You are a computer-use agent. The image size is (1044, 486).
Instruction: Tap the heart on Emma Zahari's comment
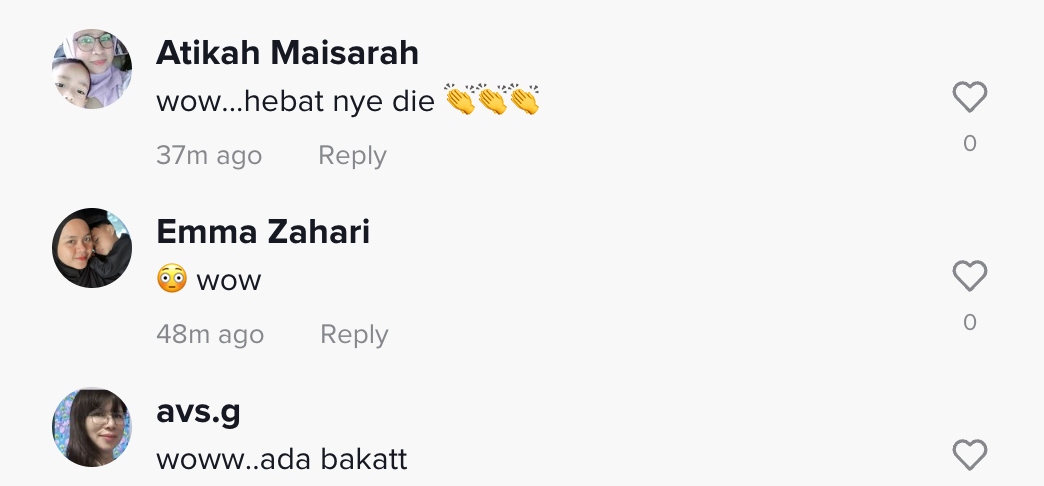(x=969, y=276)
